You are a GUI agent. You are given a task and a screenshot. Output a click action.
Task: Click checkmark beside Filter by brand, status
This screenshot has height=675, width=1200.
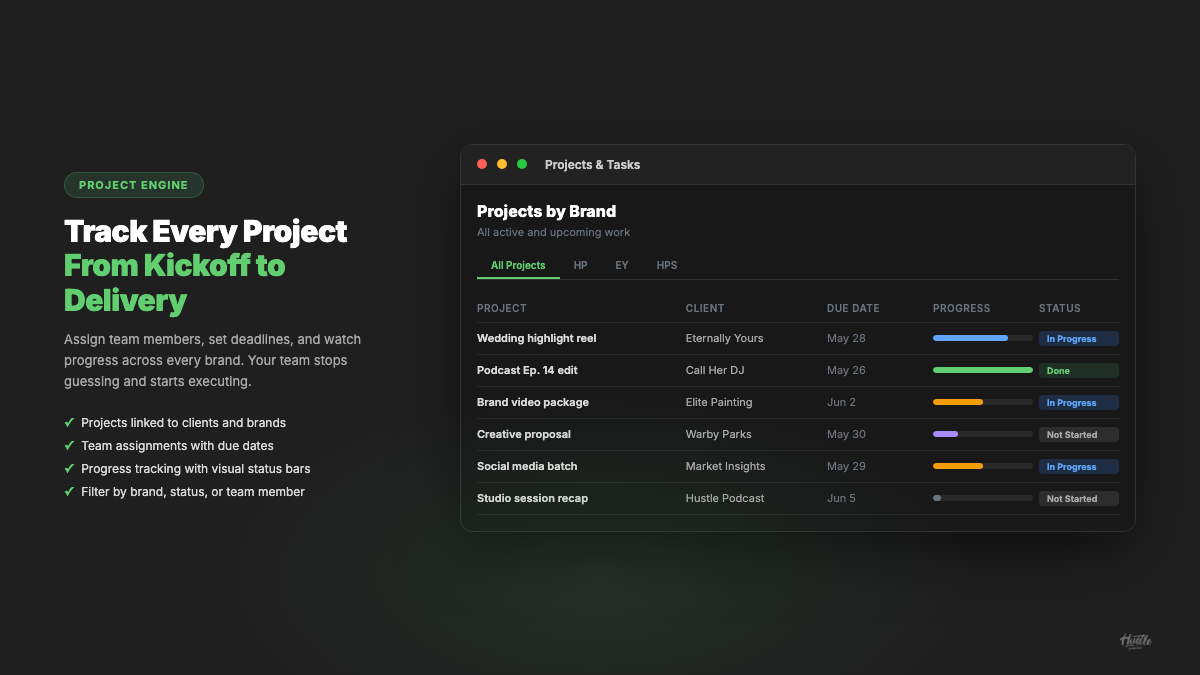[x=69, y=491]
